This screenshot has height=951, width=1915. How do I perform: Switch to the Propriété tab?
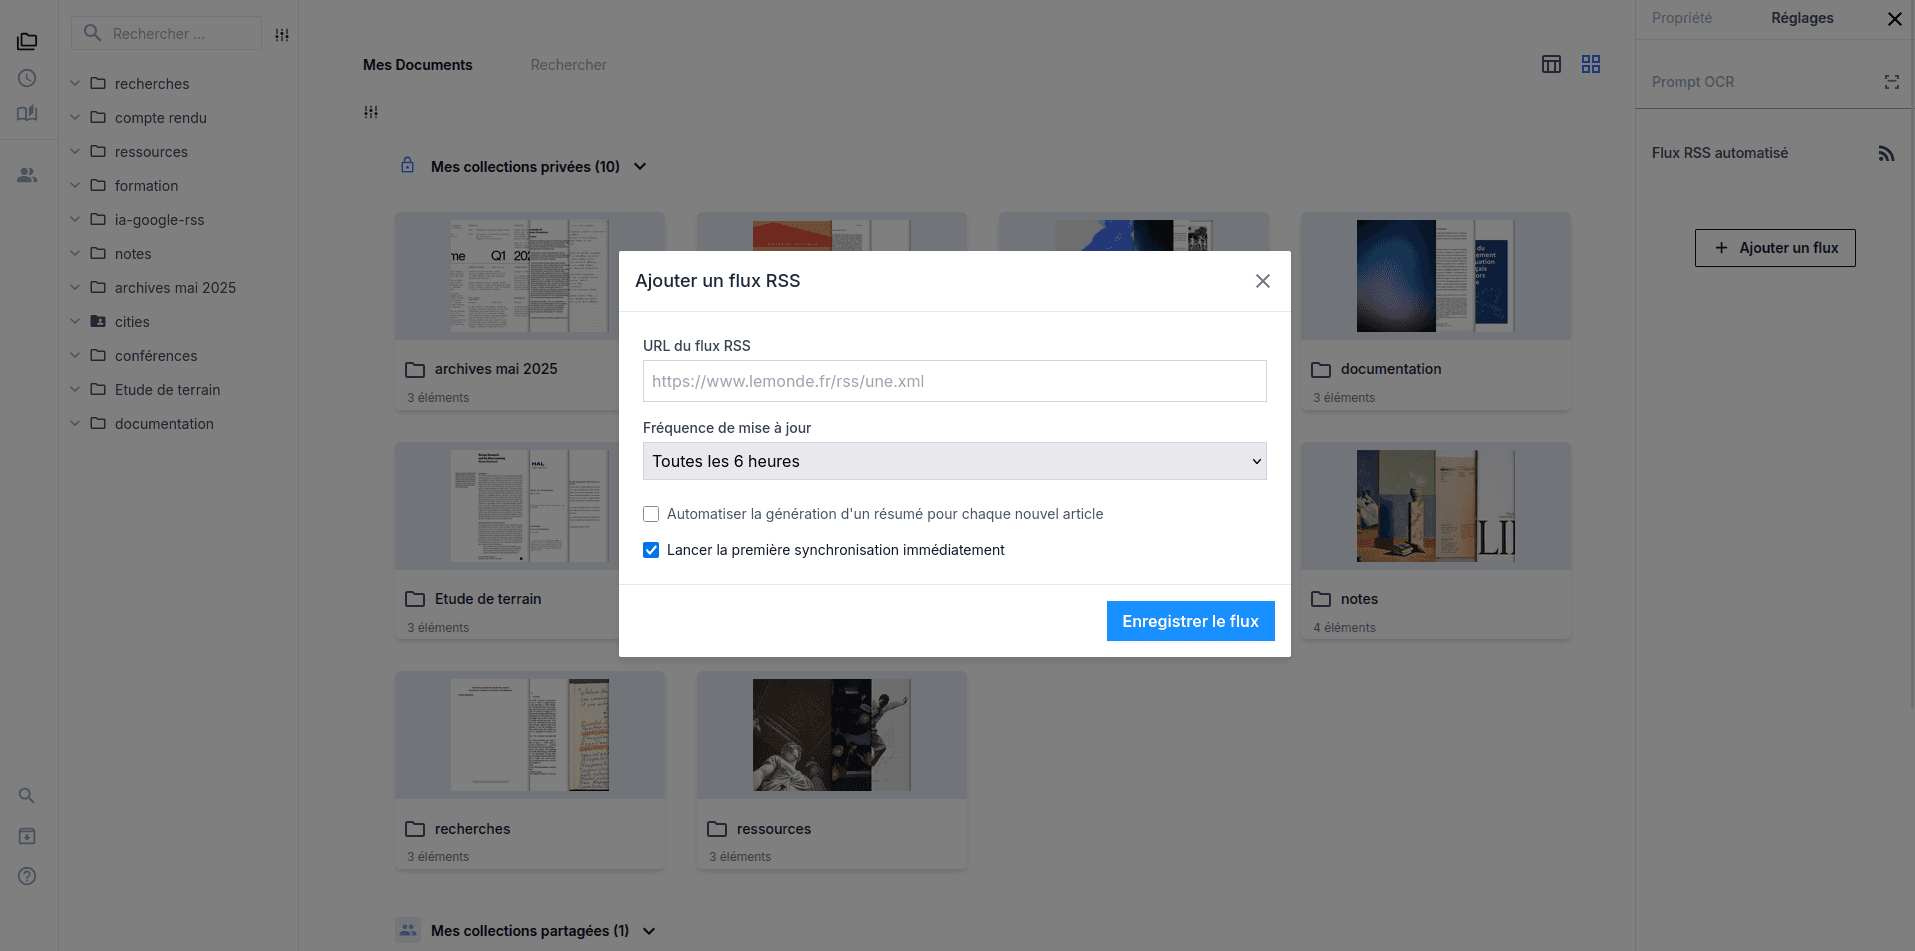click(x=1681, y=18)
